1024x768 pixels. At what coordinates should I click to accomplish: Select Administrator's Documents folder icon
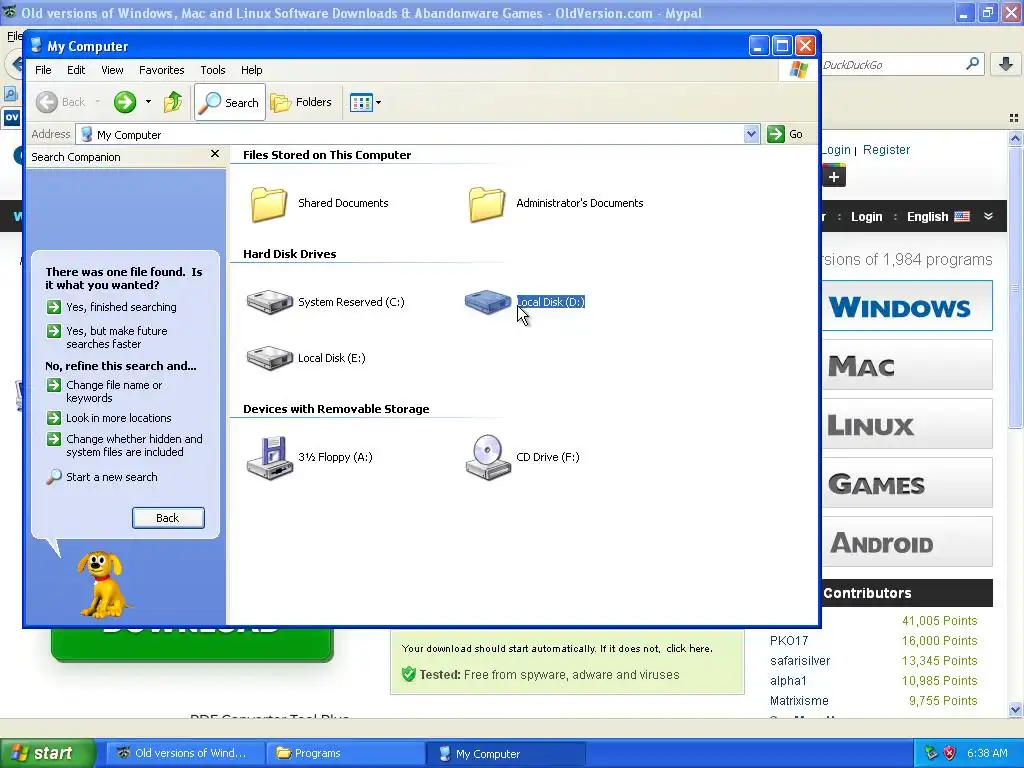[x=487, y=204]
